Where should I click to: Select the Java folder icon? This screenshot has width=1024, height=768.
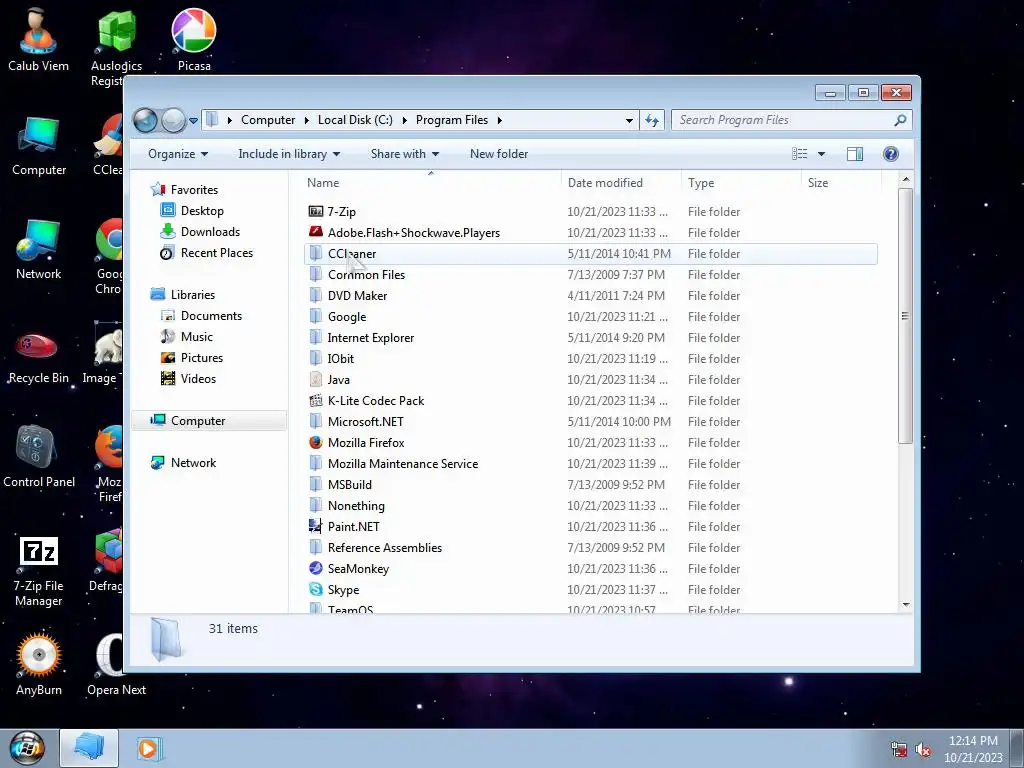tap(315, 379)
